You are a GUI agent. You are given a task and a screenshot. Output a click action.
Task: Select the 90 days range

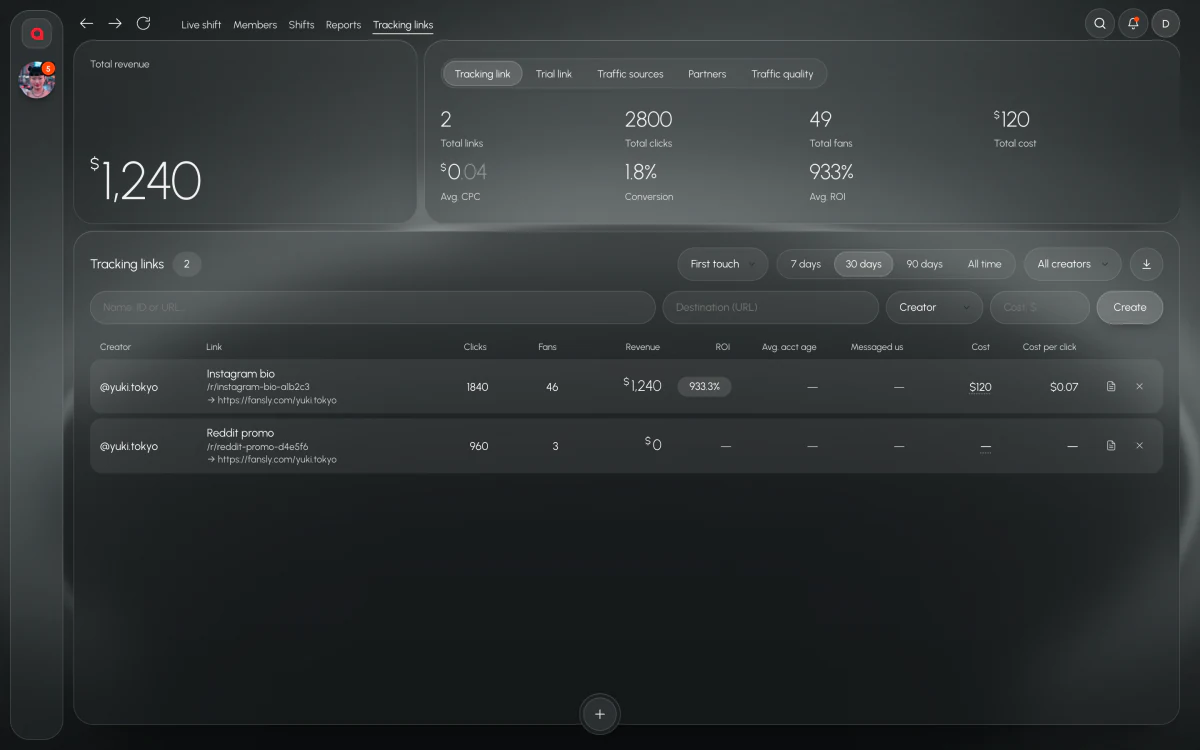tap(924, 264)
